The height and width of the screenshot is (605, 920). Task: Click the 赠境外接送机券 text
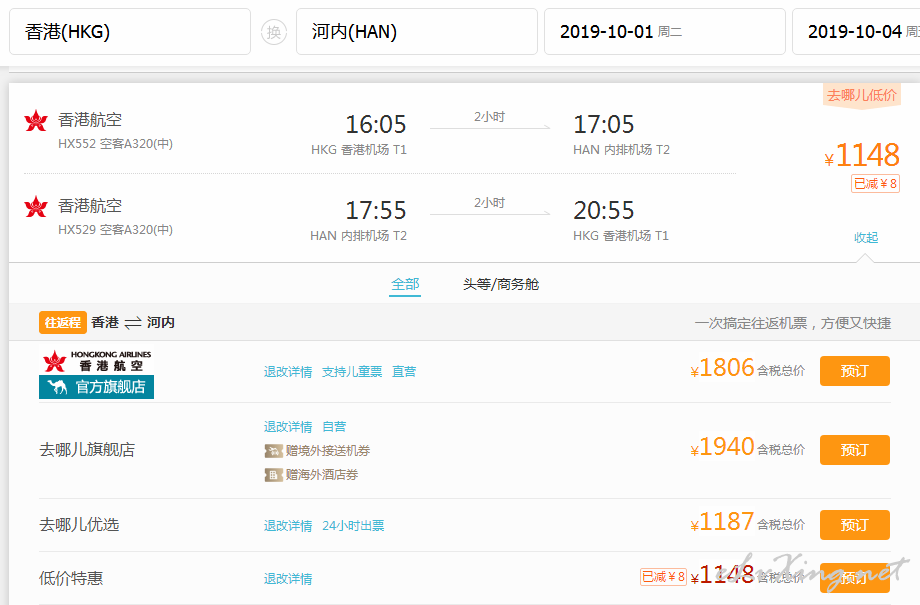pyautogui.click(x=328, y=451)
